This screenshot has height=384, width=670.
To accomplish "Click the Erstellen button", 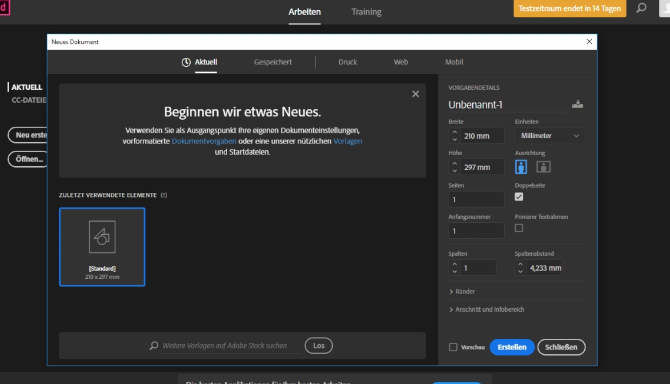I will tap(512, 347).
